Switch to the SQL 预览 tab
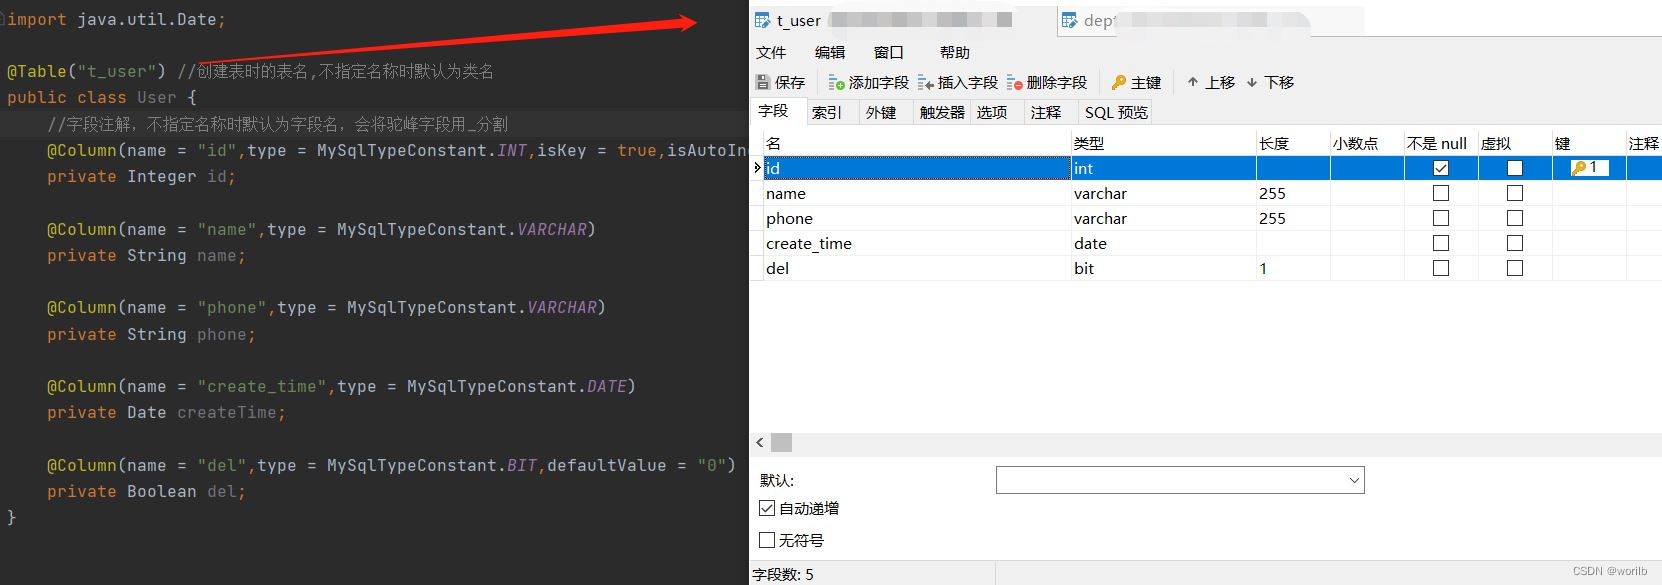 (x=1116, y=112)
